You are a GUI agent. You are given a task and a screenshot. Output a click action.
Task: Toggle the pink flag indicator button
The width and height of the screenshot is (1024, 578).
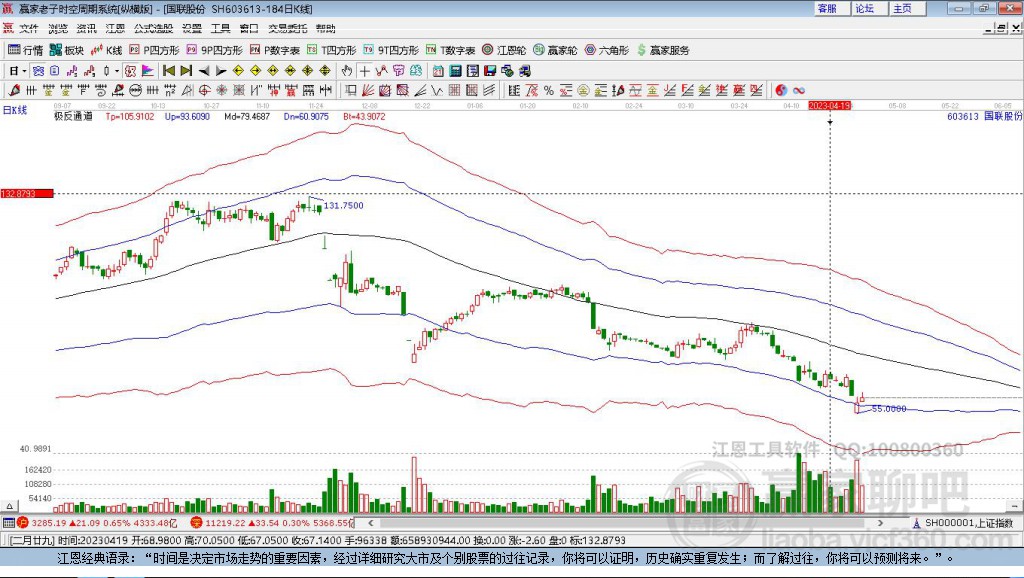pyautogui.click(x=148, y=71)
